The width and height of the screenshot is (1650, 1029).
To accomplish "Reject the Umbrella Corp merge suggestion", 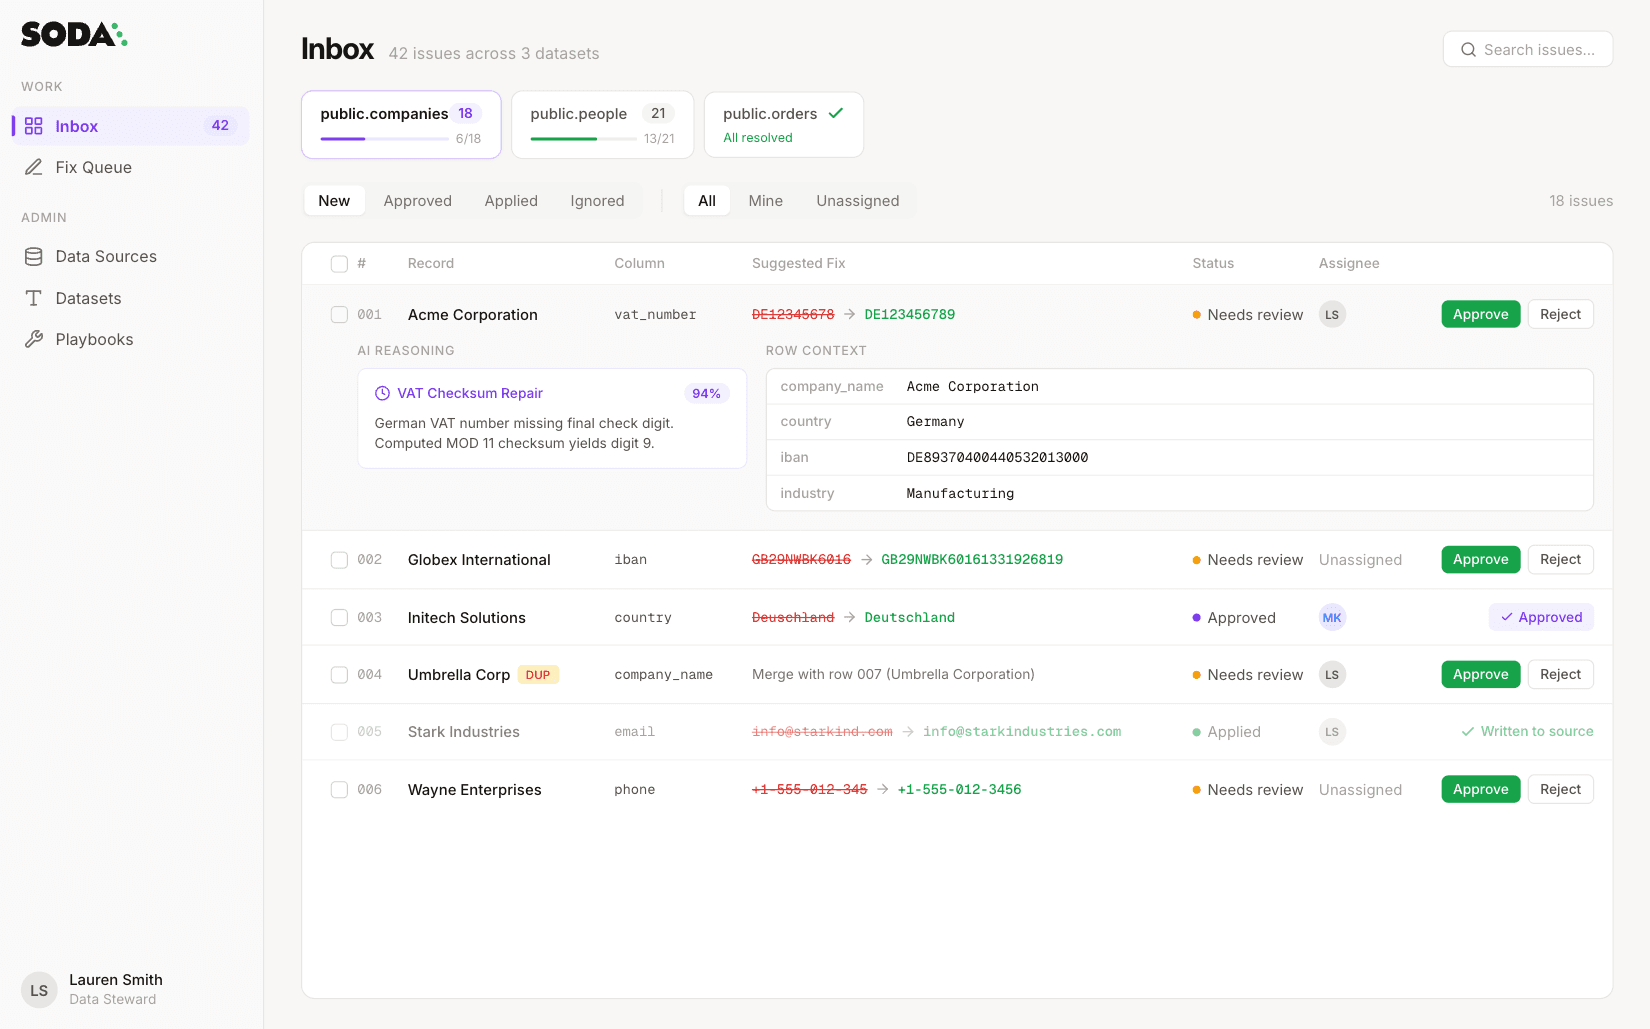I will (1560, 674).
